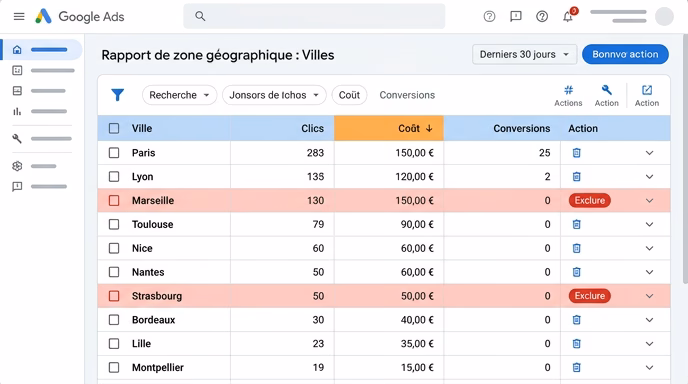Click the trash icon in Montpellier row
This screenshot has width=688, height=384.
coord(577,367)
